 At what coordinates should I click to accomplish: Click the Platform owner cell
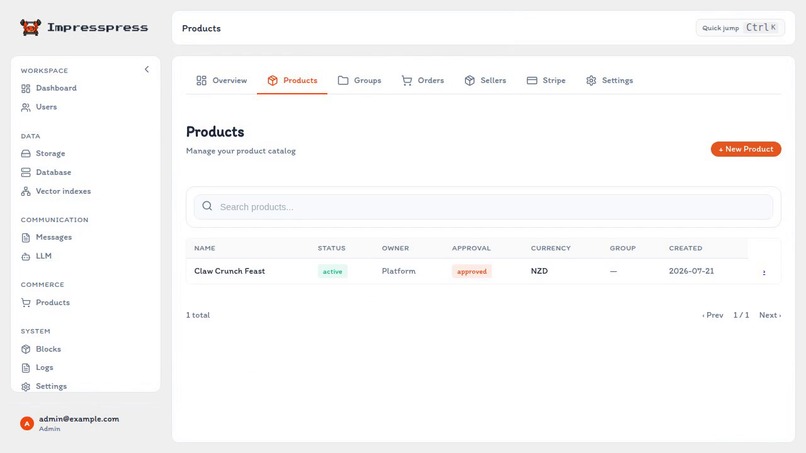pos(398,271)
